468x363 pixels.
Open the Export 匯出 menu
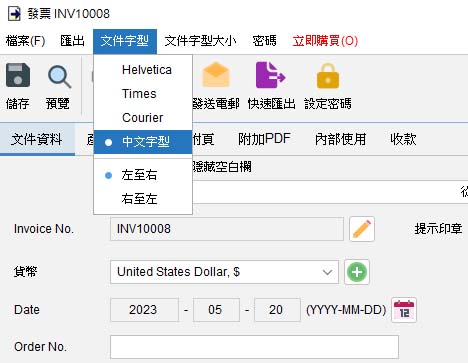(72, 41)
